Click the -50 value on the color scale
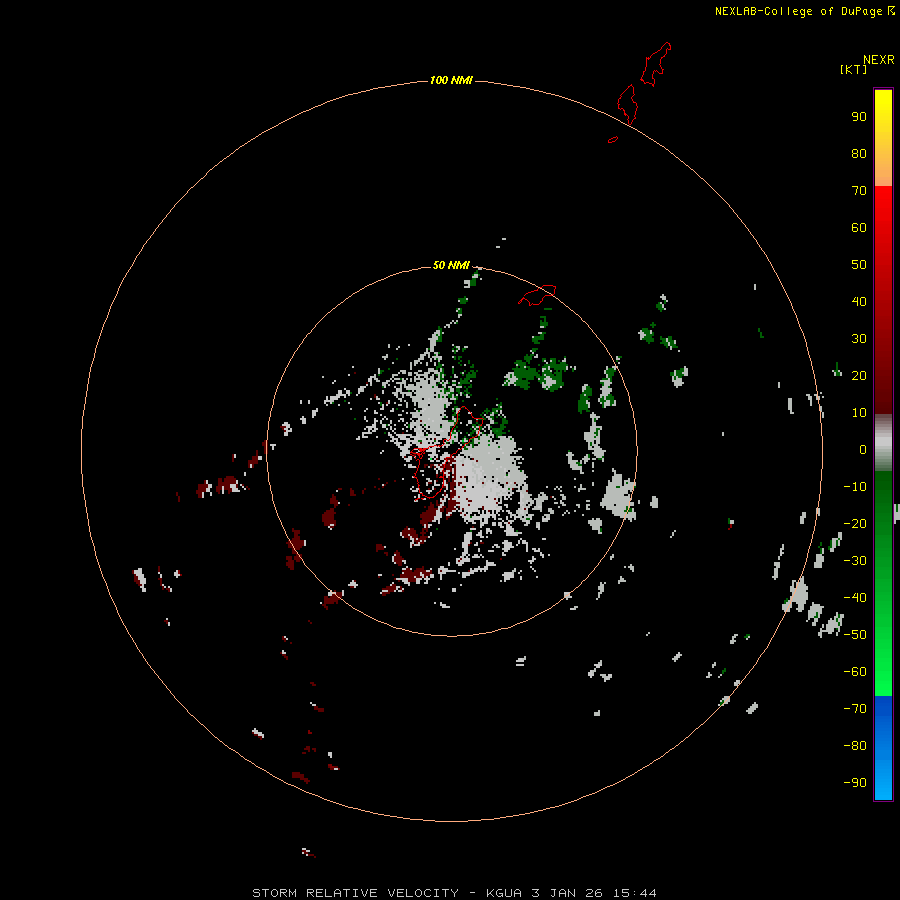 (855, 635)
